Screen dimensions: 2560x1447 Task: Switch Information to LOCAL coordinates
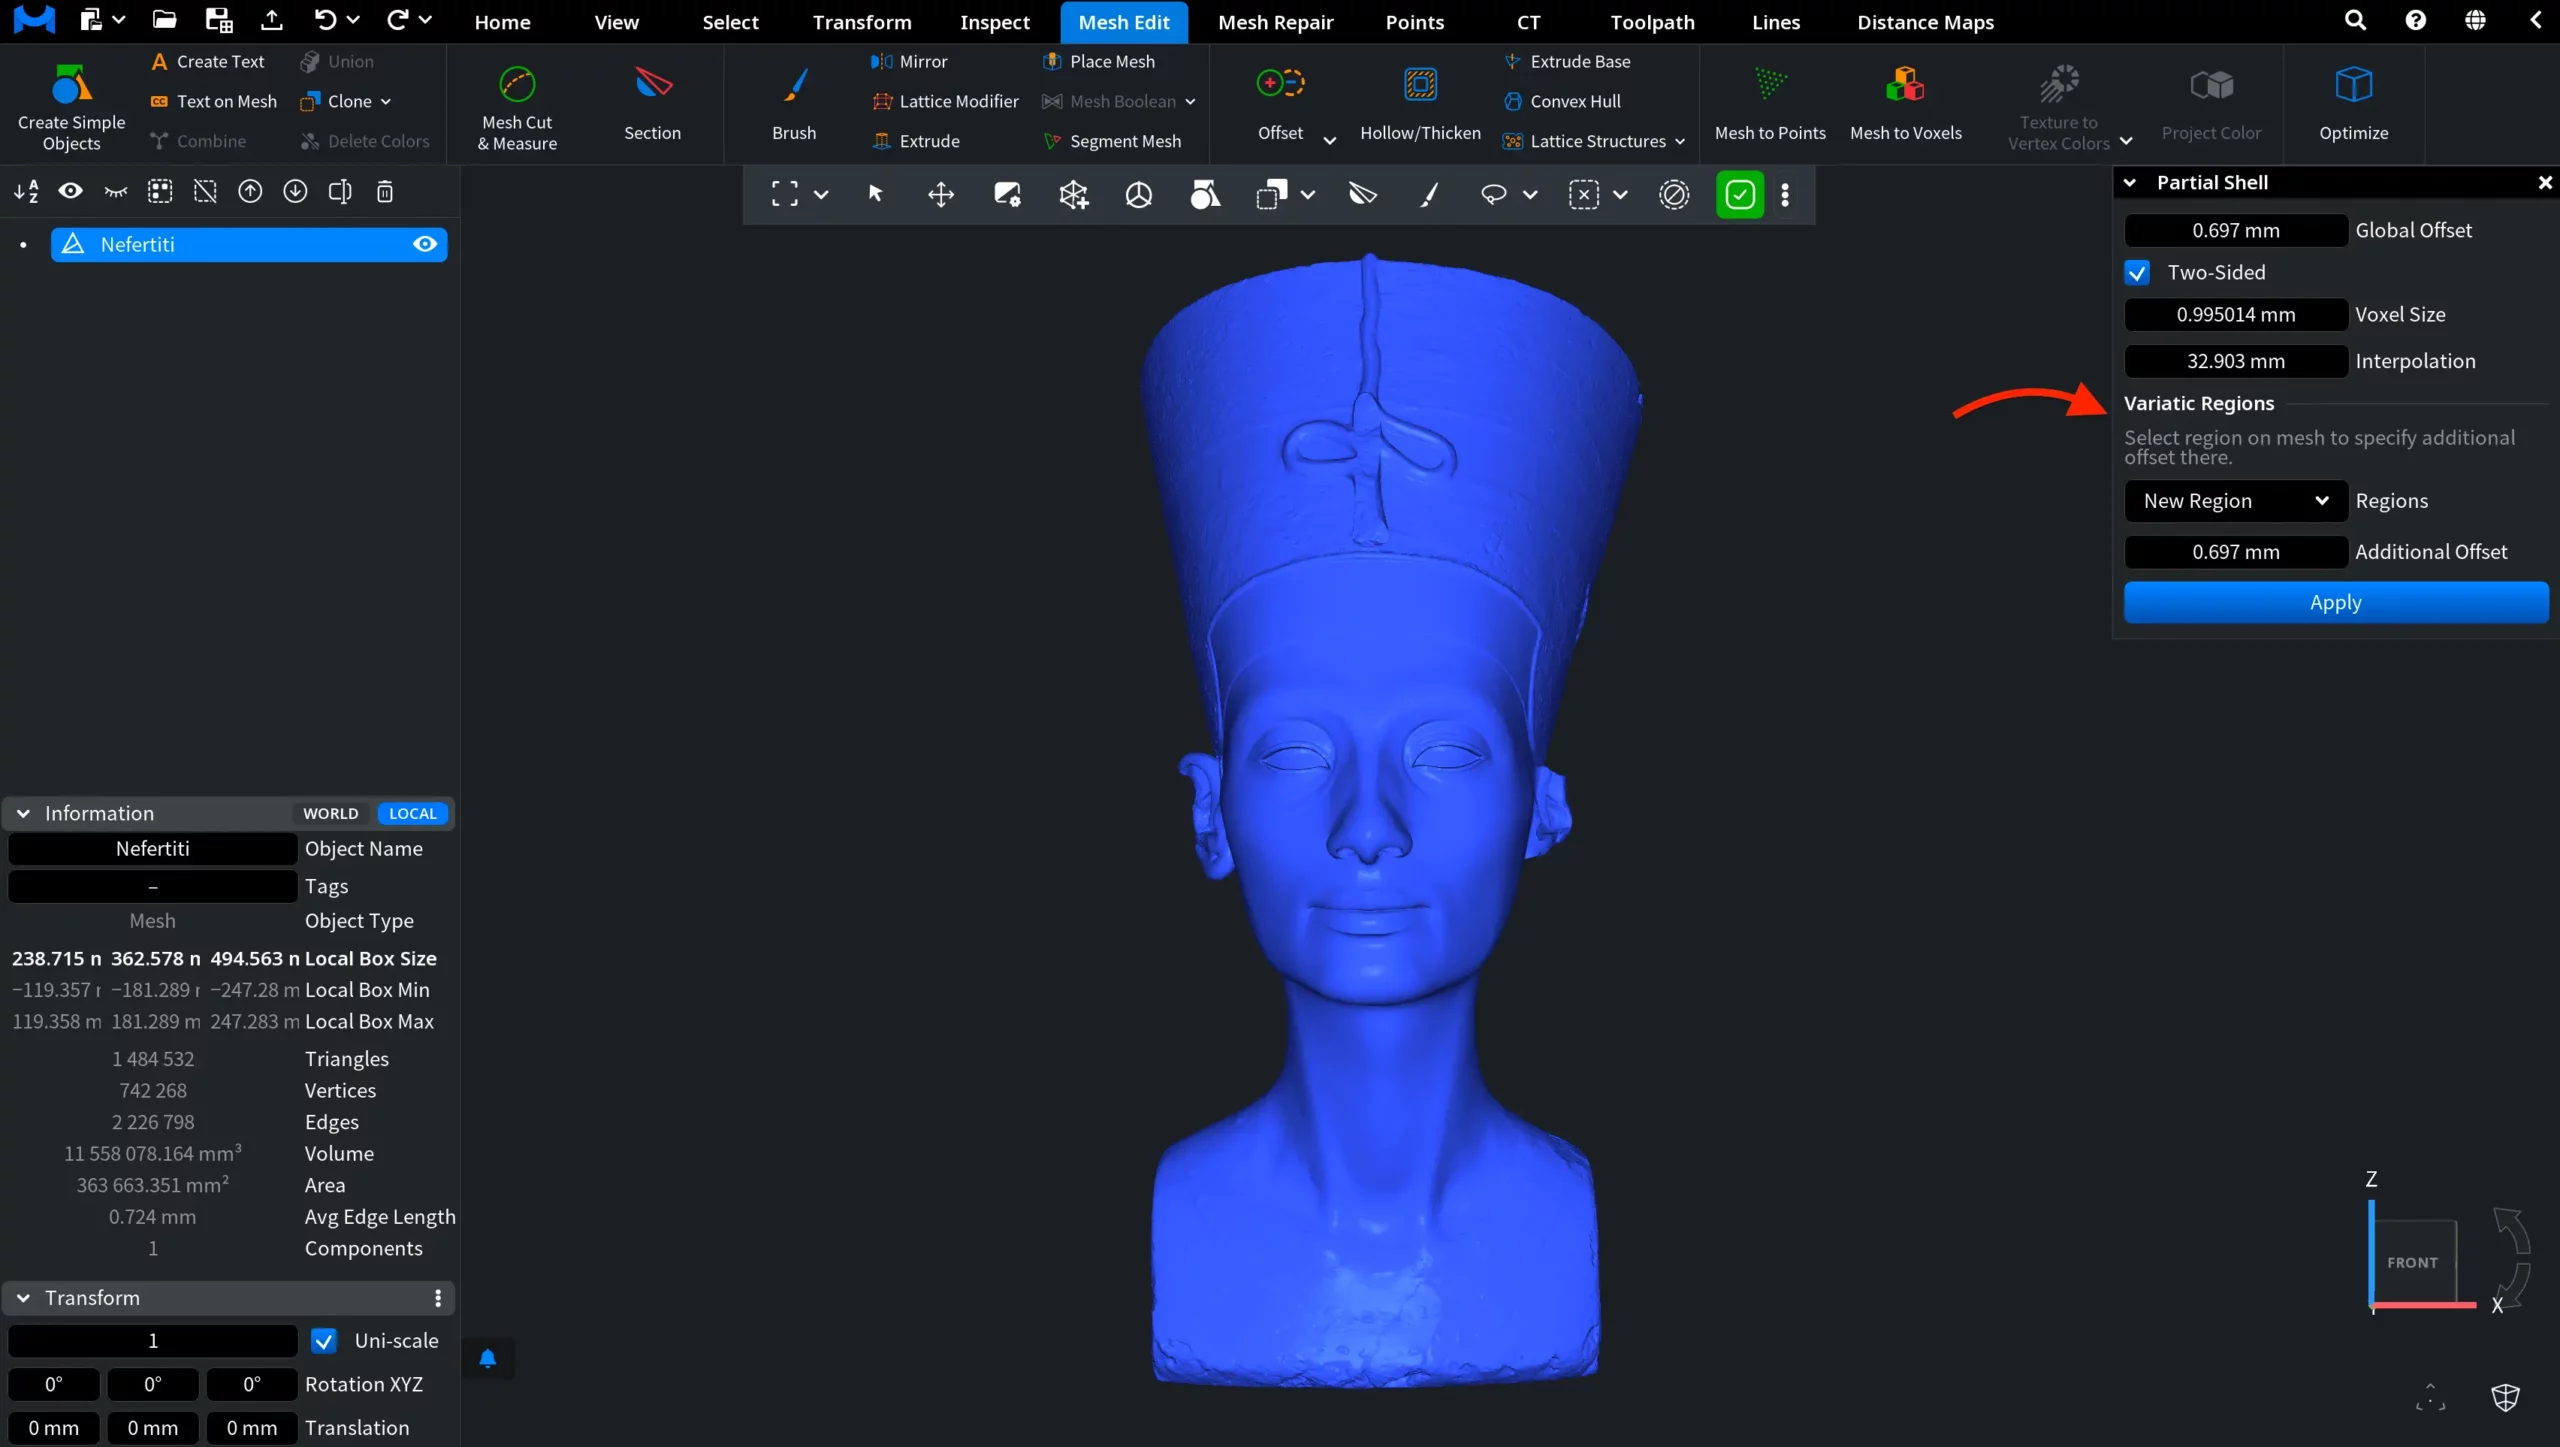pos(413,814)
